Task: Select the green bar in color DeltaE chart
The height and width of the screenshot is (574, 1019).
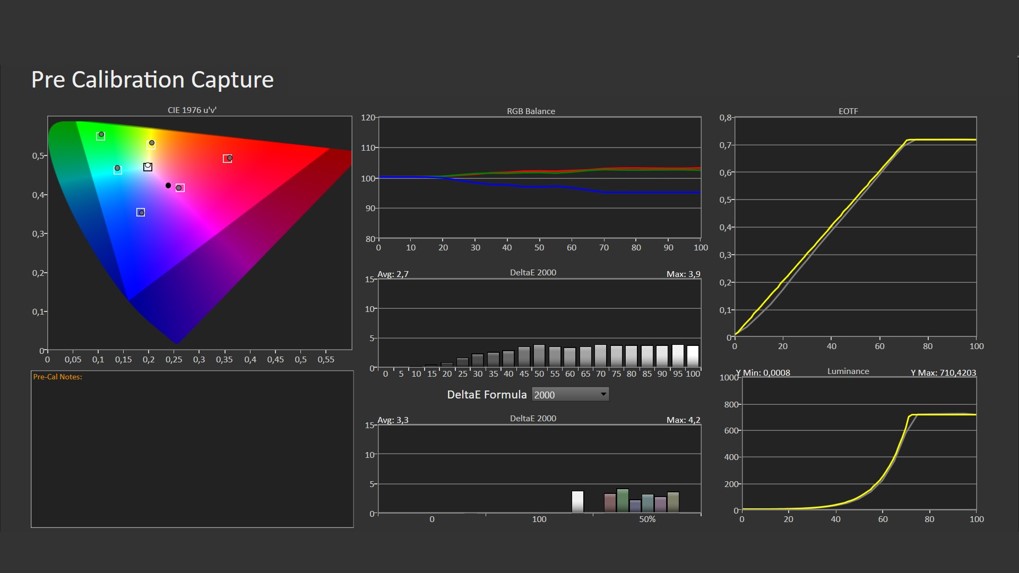Action: coord(623,500)
